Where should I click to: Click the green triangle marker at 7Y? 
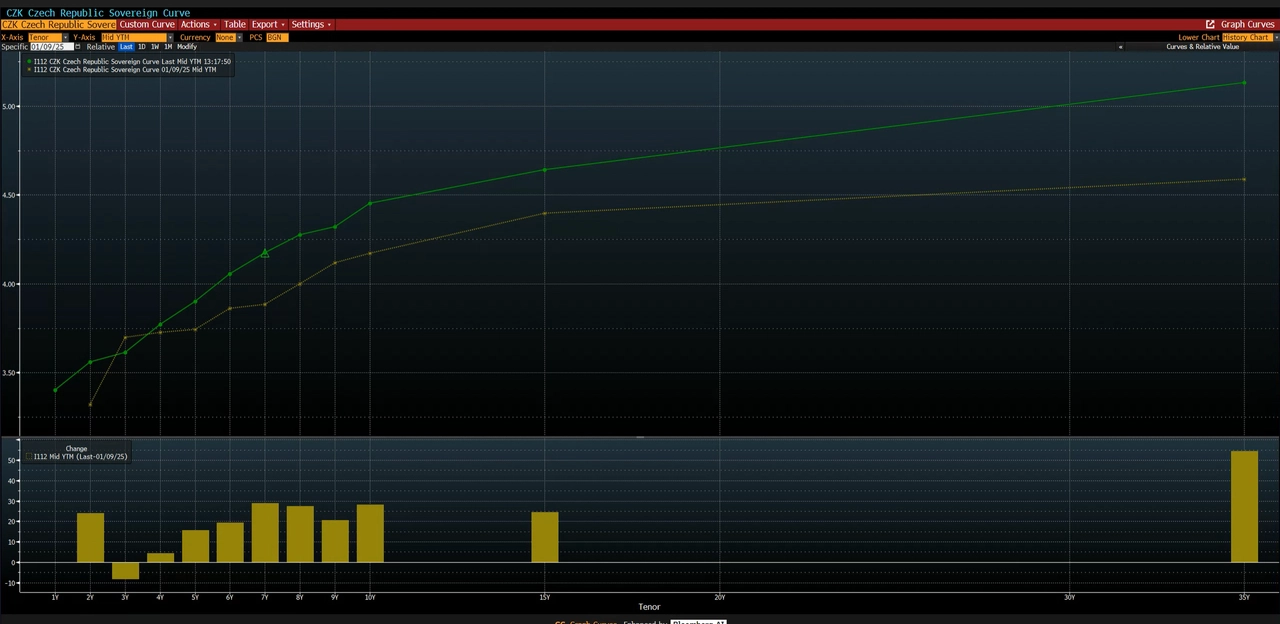pyautogui.click(x=265, y=253)
